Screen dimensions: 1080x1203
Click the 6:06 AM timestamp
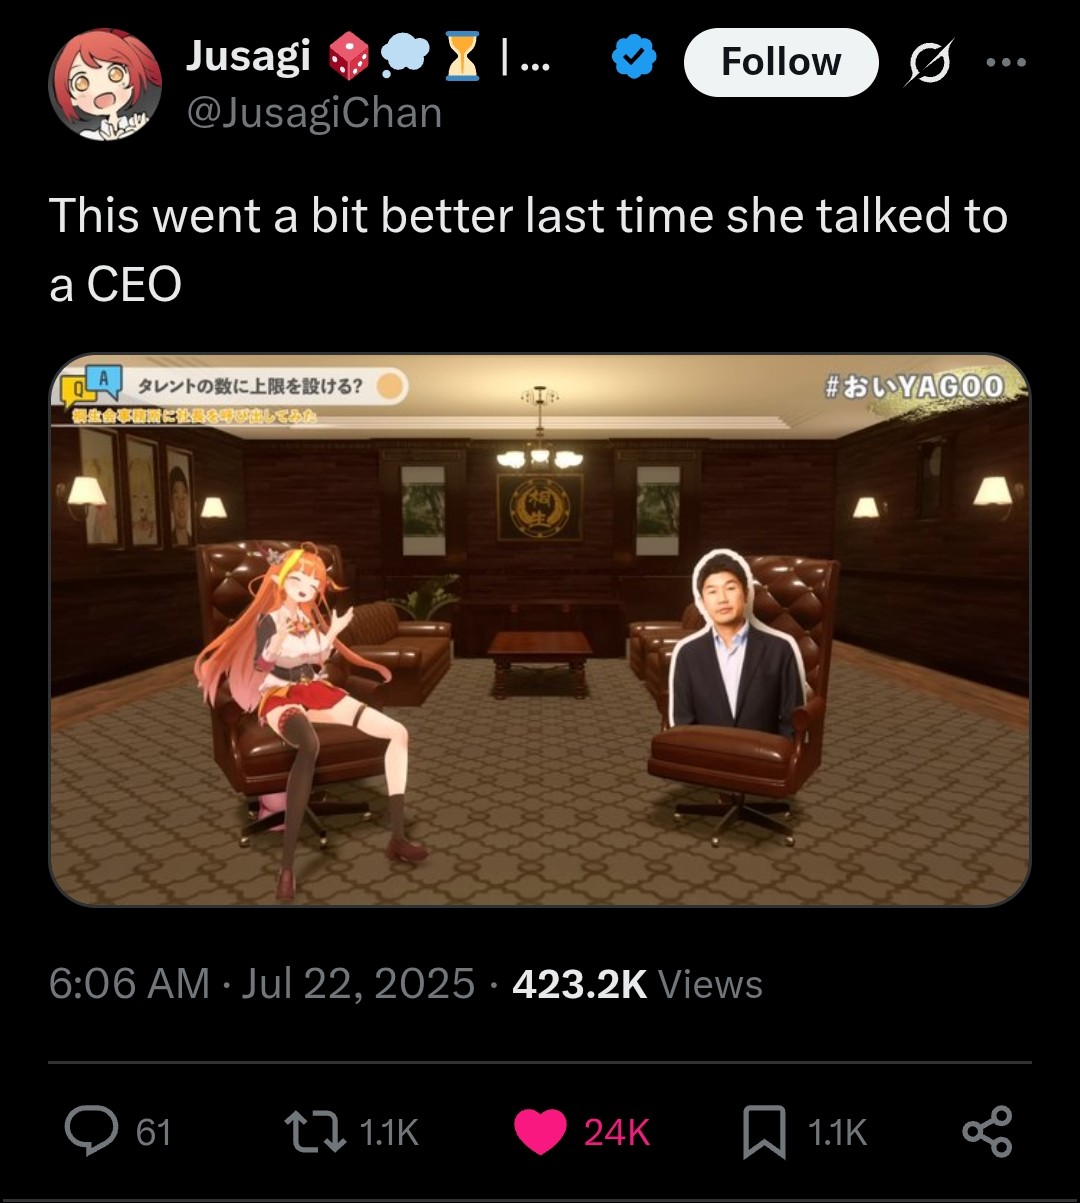click(x=129, y=984)
